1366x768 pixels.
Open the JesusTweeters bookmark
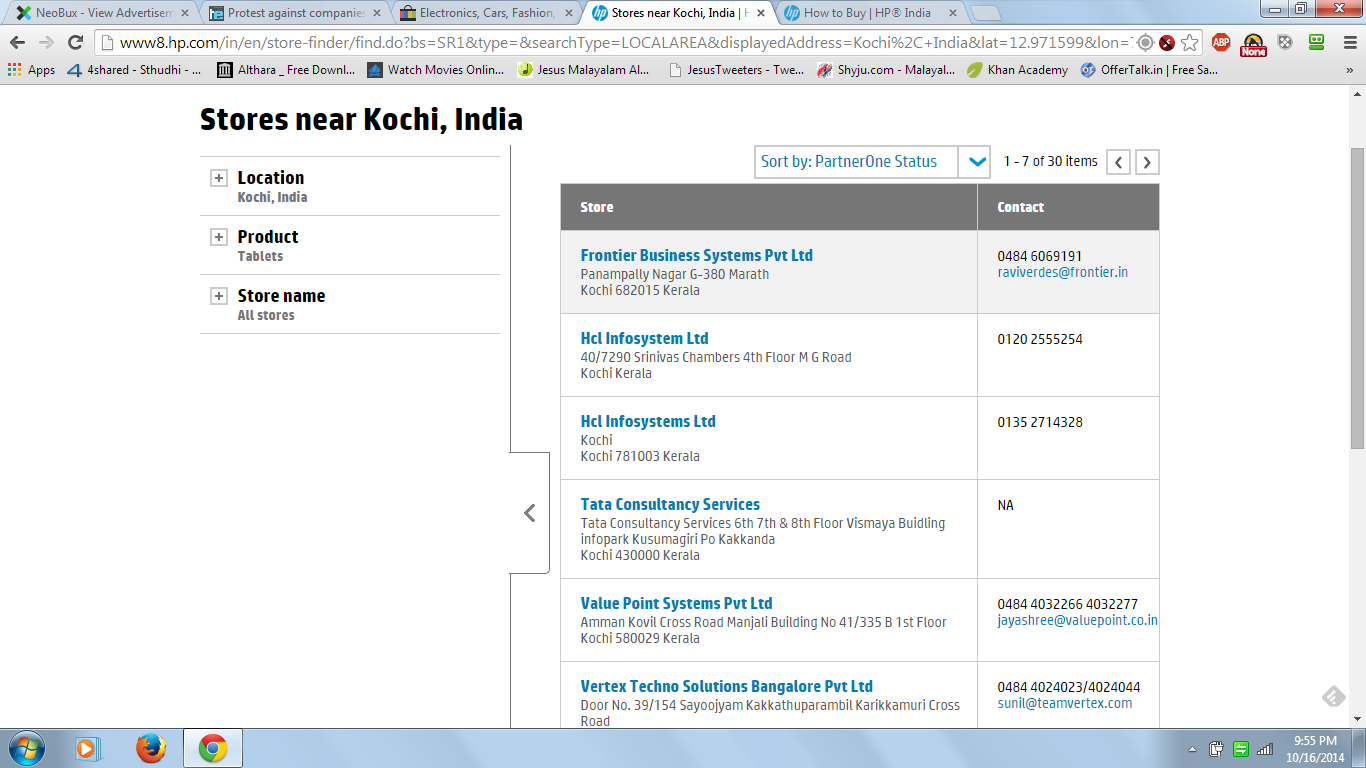[x=735, y=70]
